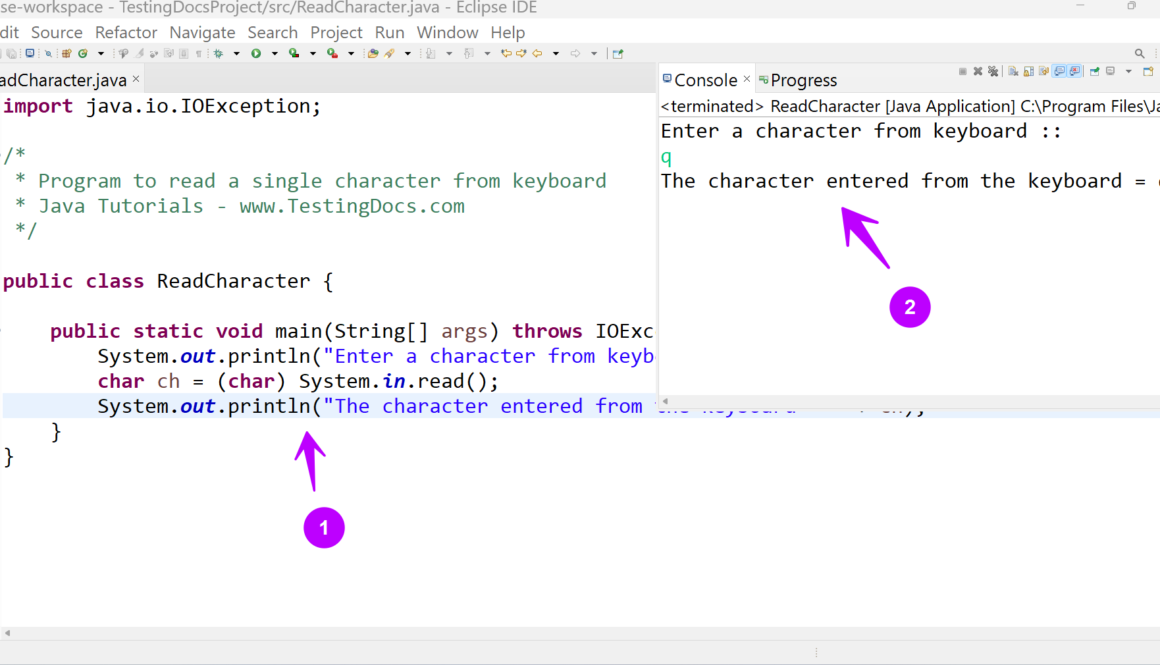1160x665 pixels.
Task: Open the Refactor menu
Action: (x=126, y=32)
